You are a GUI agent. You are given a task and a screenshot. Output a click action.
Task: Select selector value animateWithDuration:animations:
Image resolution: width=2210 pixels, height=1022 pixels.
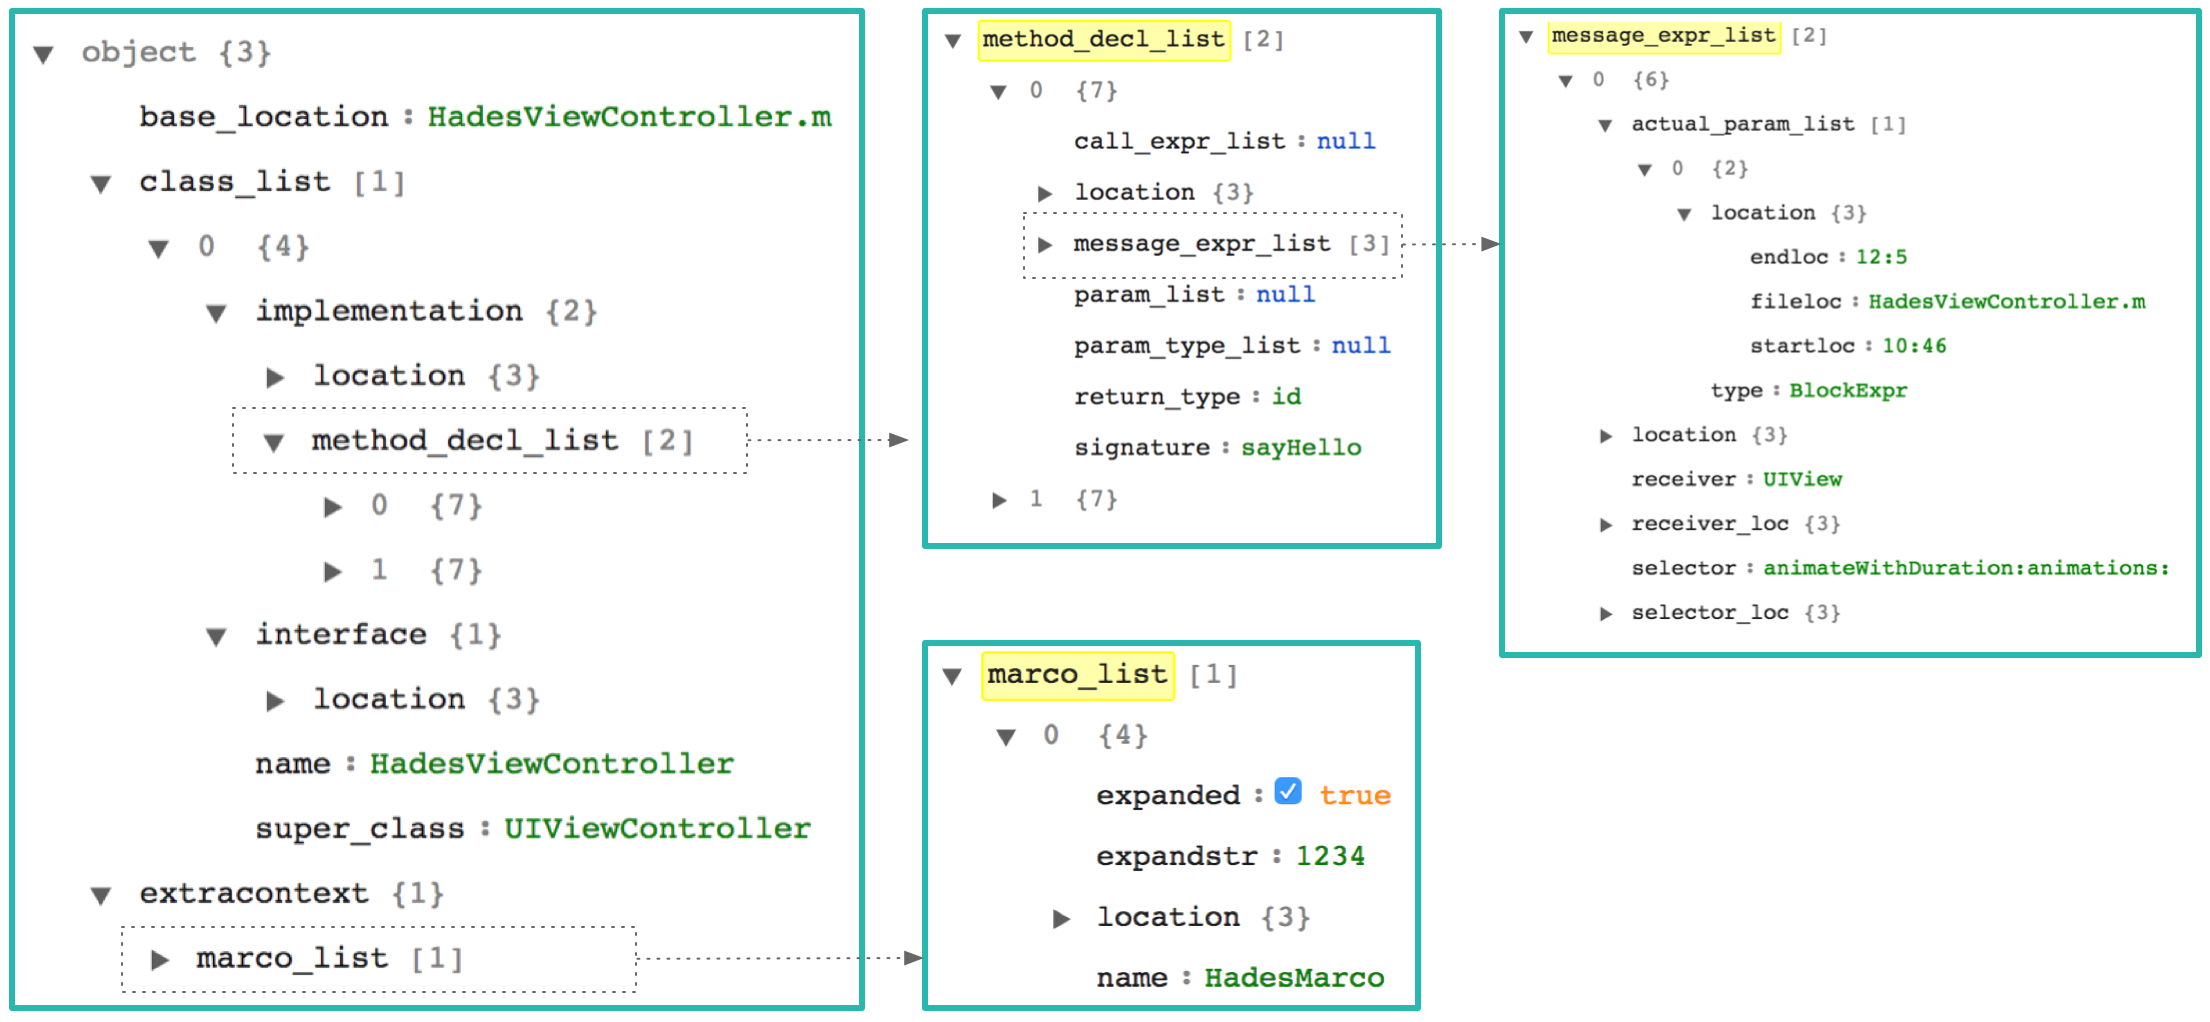[1966, 568]
